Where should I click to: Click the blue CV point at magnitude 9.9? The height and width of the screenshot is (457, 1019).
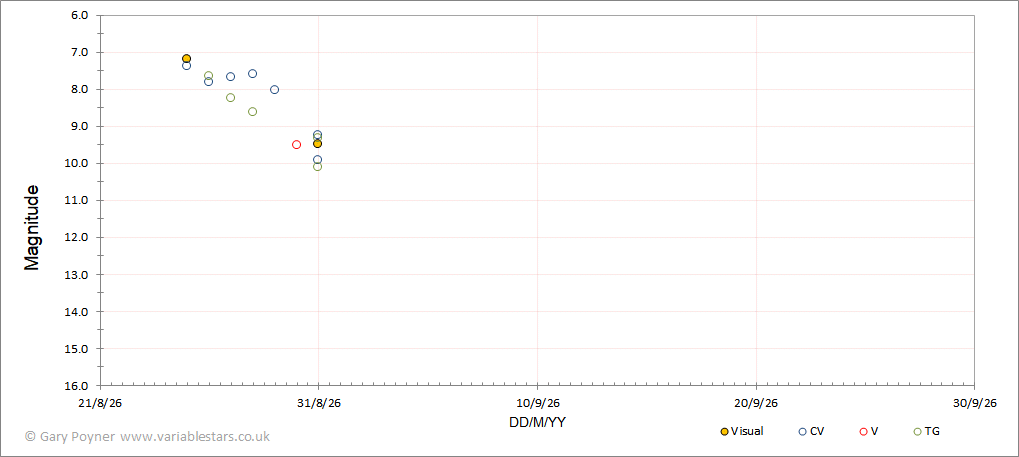coord(317,159)
